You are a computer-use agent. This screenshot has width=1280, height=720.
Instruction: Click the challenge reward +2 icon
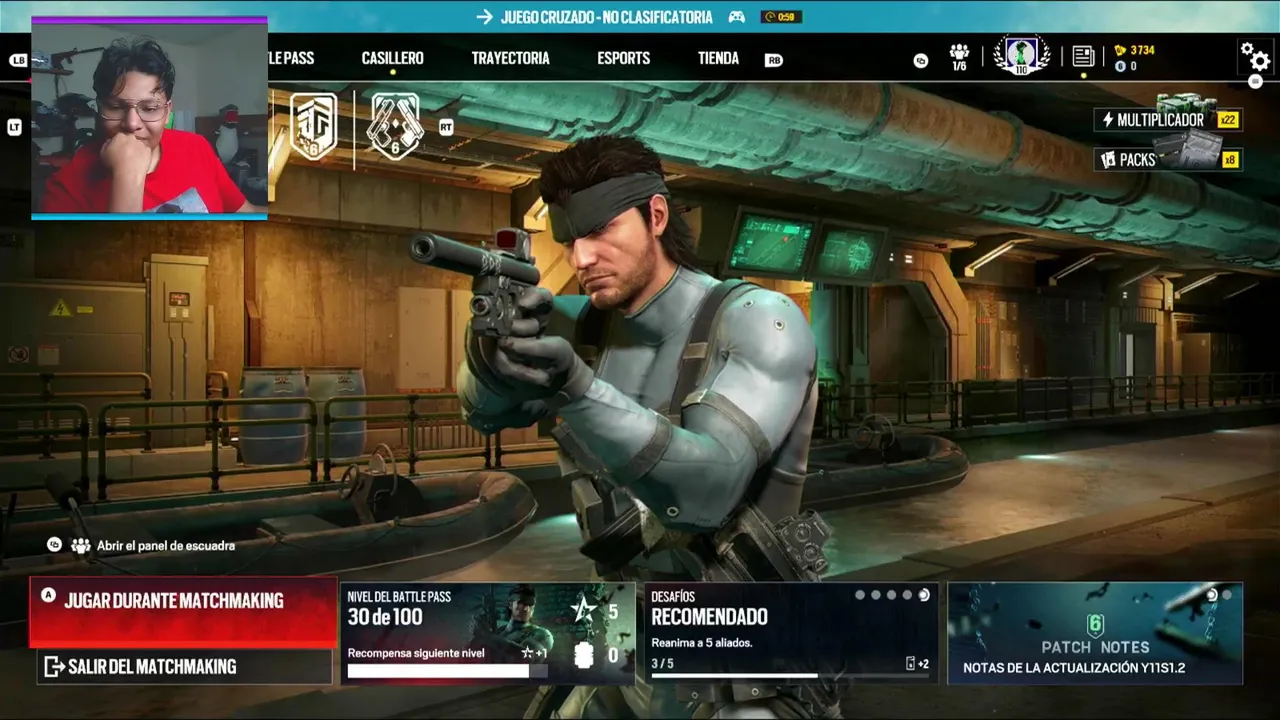tap(917, 664)
